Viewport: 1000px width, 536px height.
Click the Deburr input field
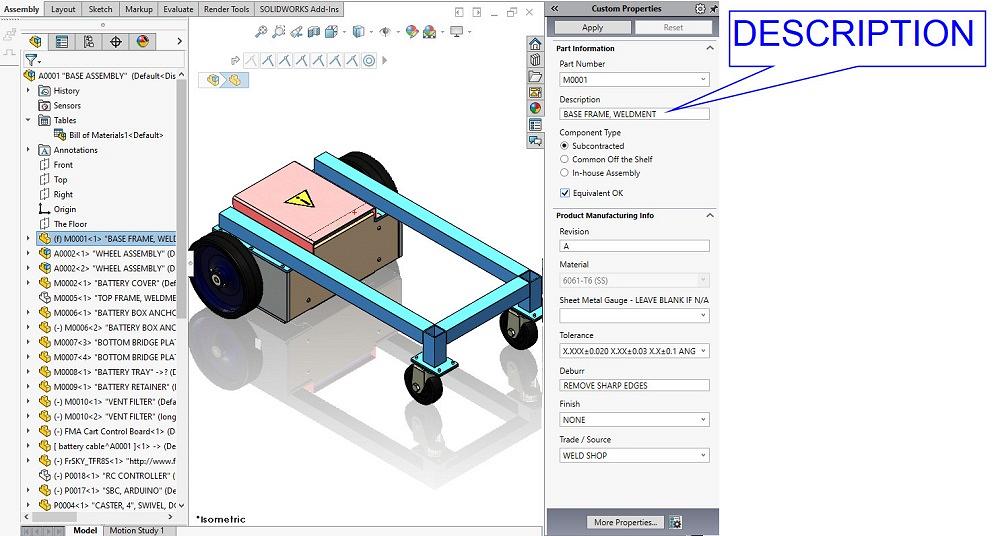coord(634,385)
